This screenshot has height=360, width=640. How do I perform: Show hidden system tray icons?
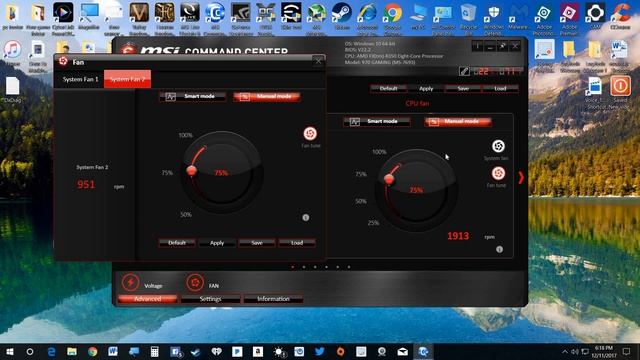564,351
